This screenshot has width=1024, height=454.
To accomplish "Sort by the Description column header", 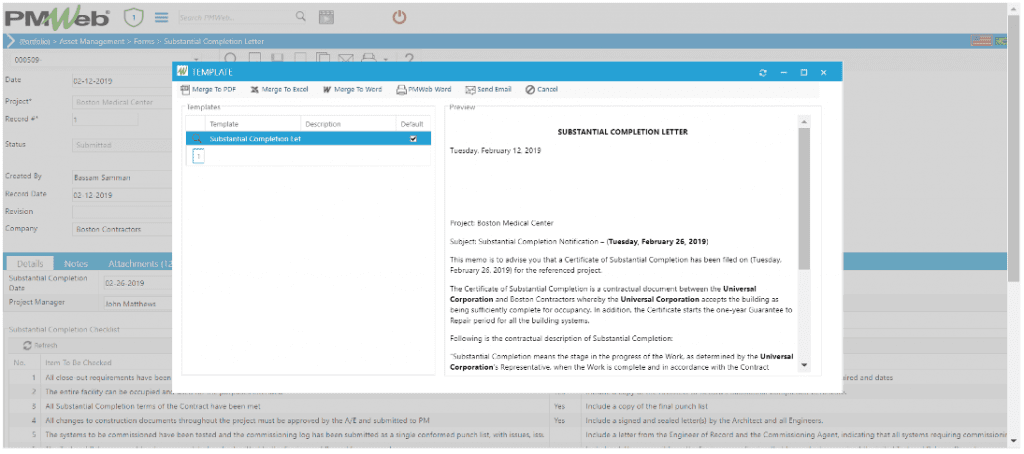I will pyautogui.click(x=348, y=124).
